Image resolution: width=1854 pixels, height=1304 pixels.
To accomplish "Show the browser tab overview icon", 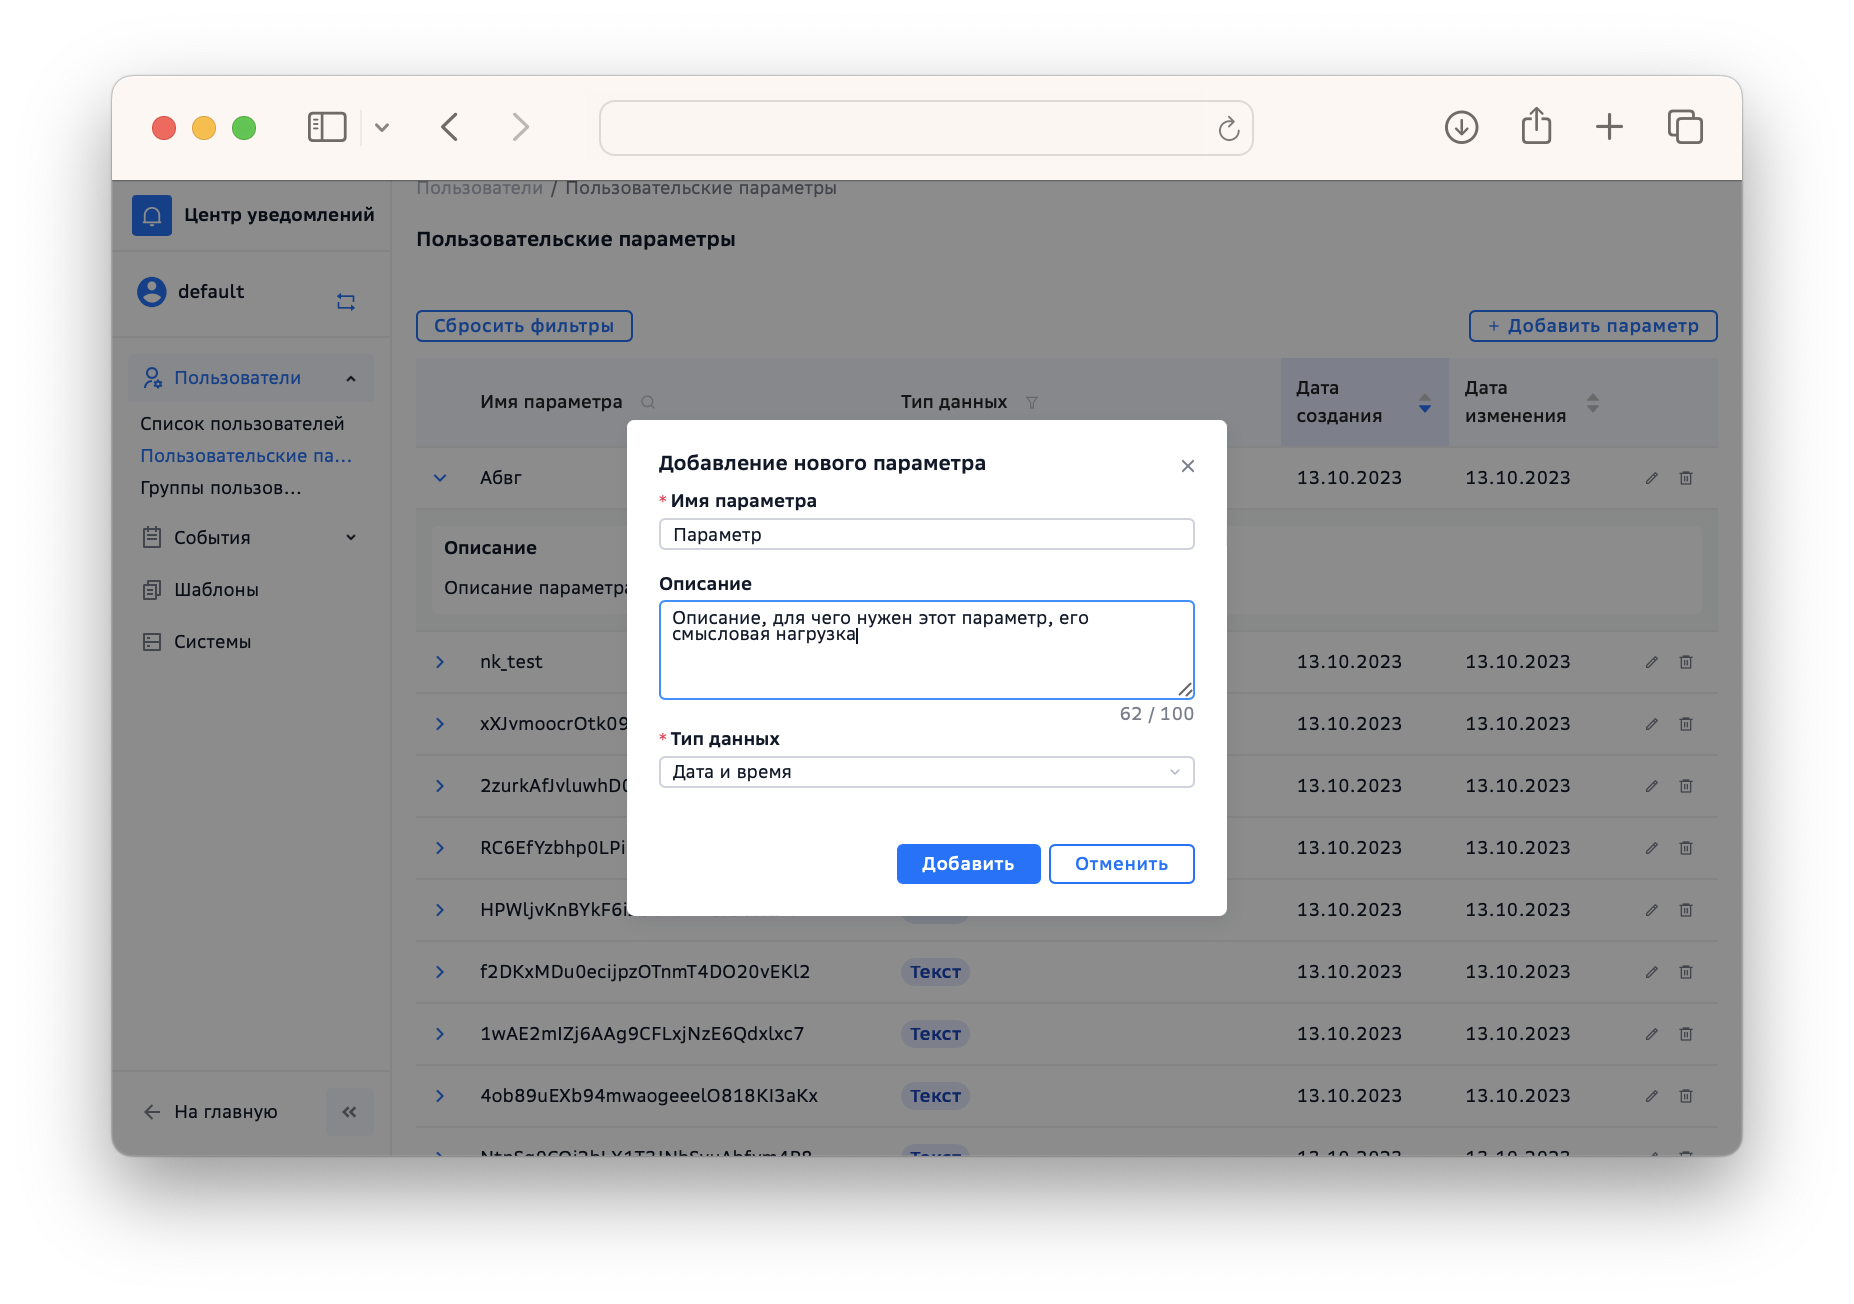I will coord(1685,127).
